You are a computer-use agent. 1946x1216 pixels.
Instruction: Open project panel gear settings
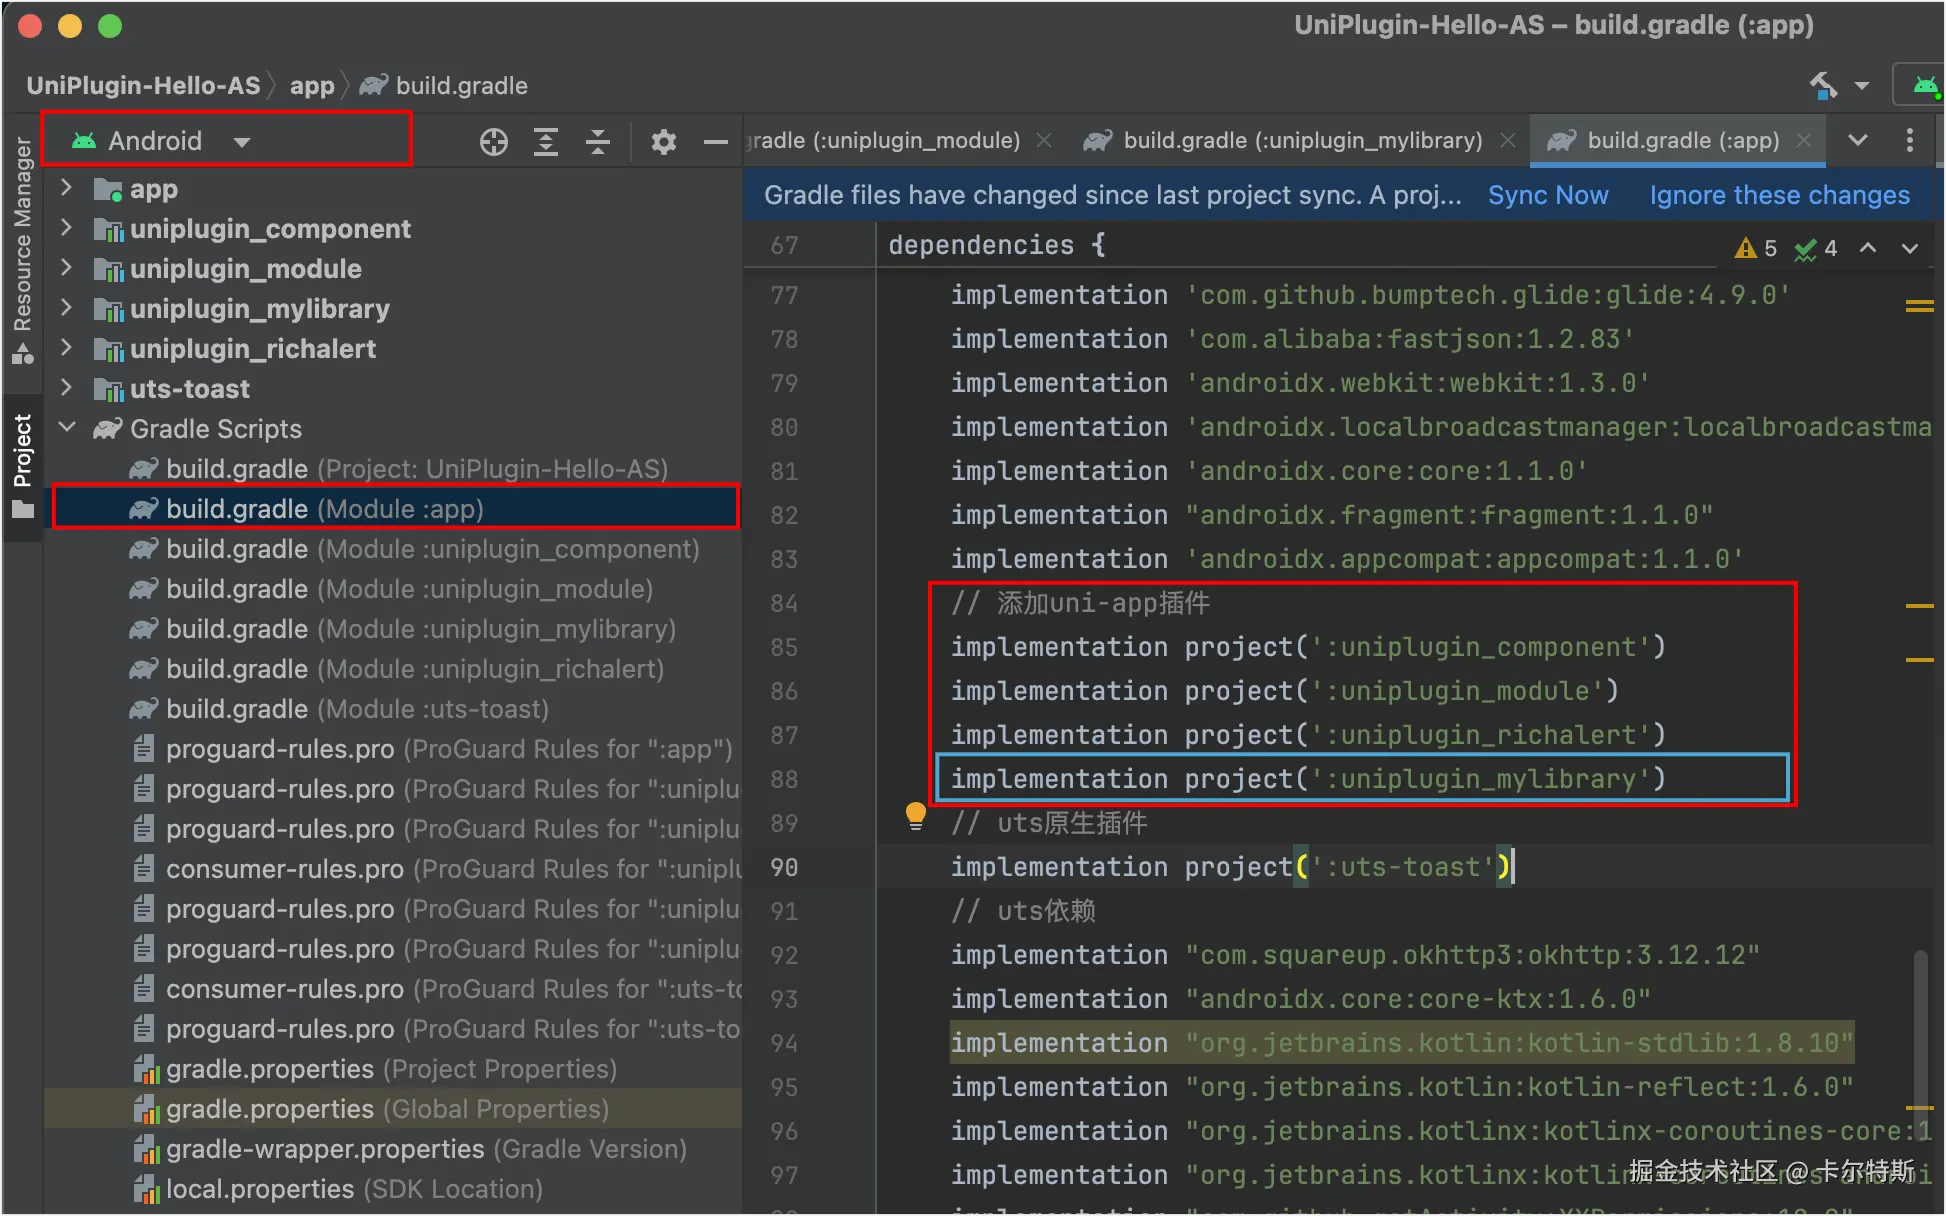pyautogui.click(x=663, y=142)
